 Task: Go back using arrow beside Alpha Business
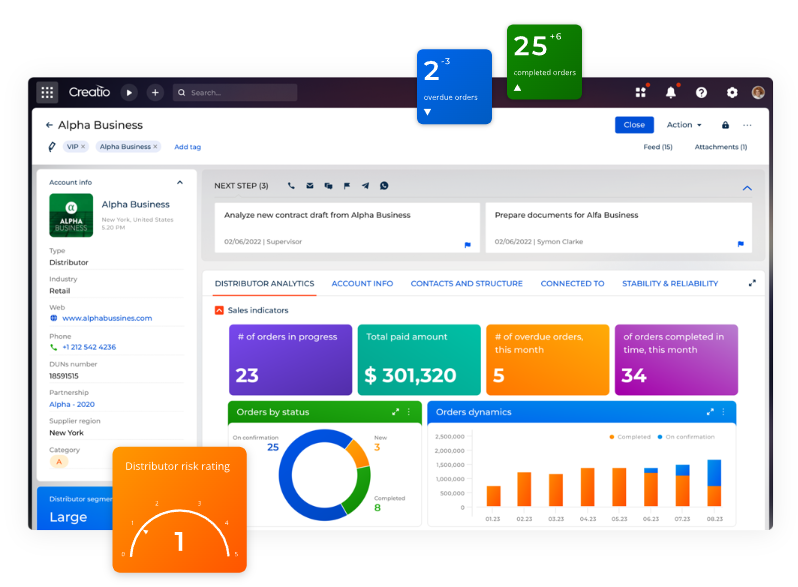[x=49, y=125]
